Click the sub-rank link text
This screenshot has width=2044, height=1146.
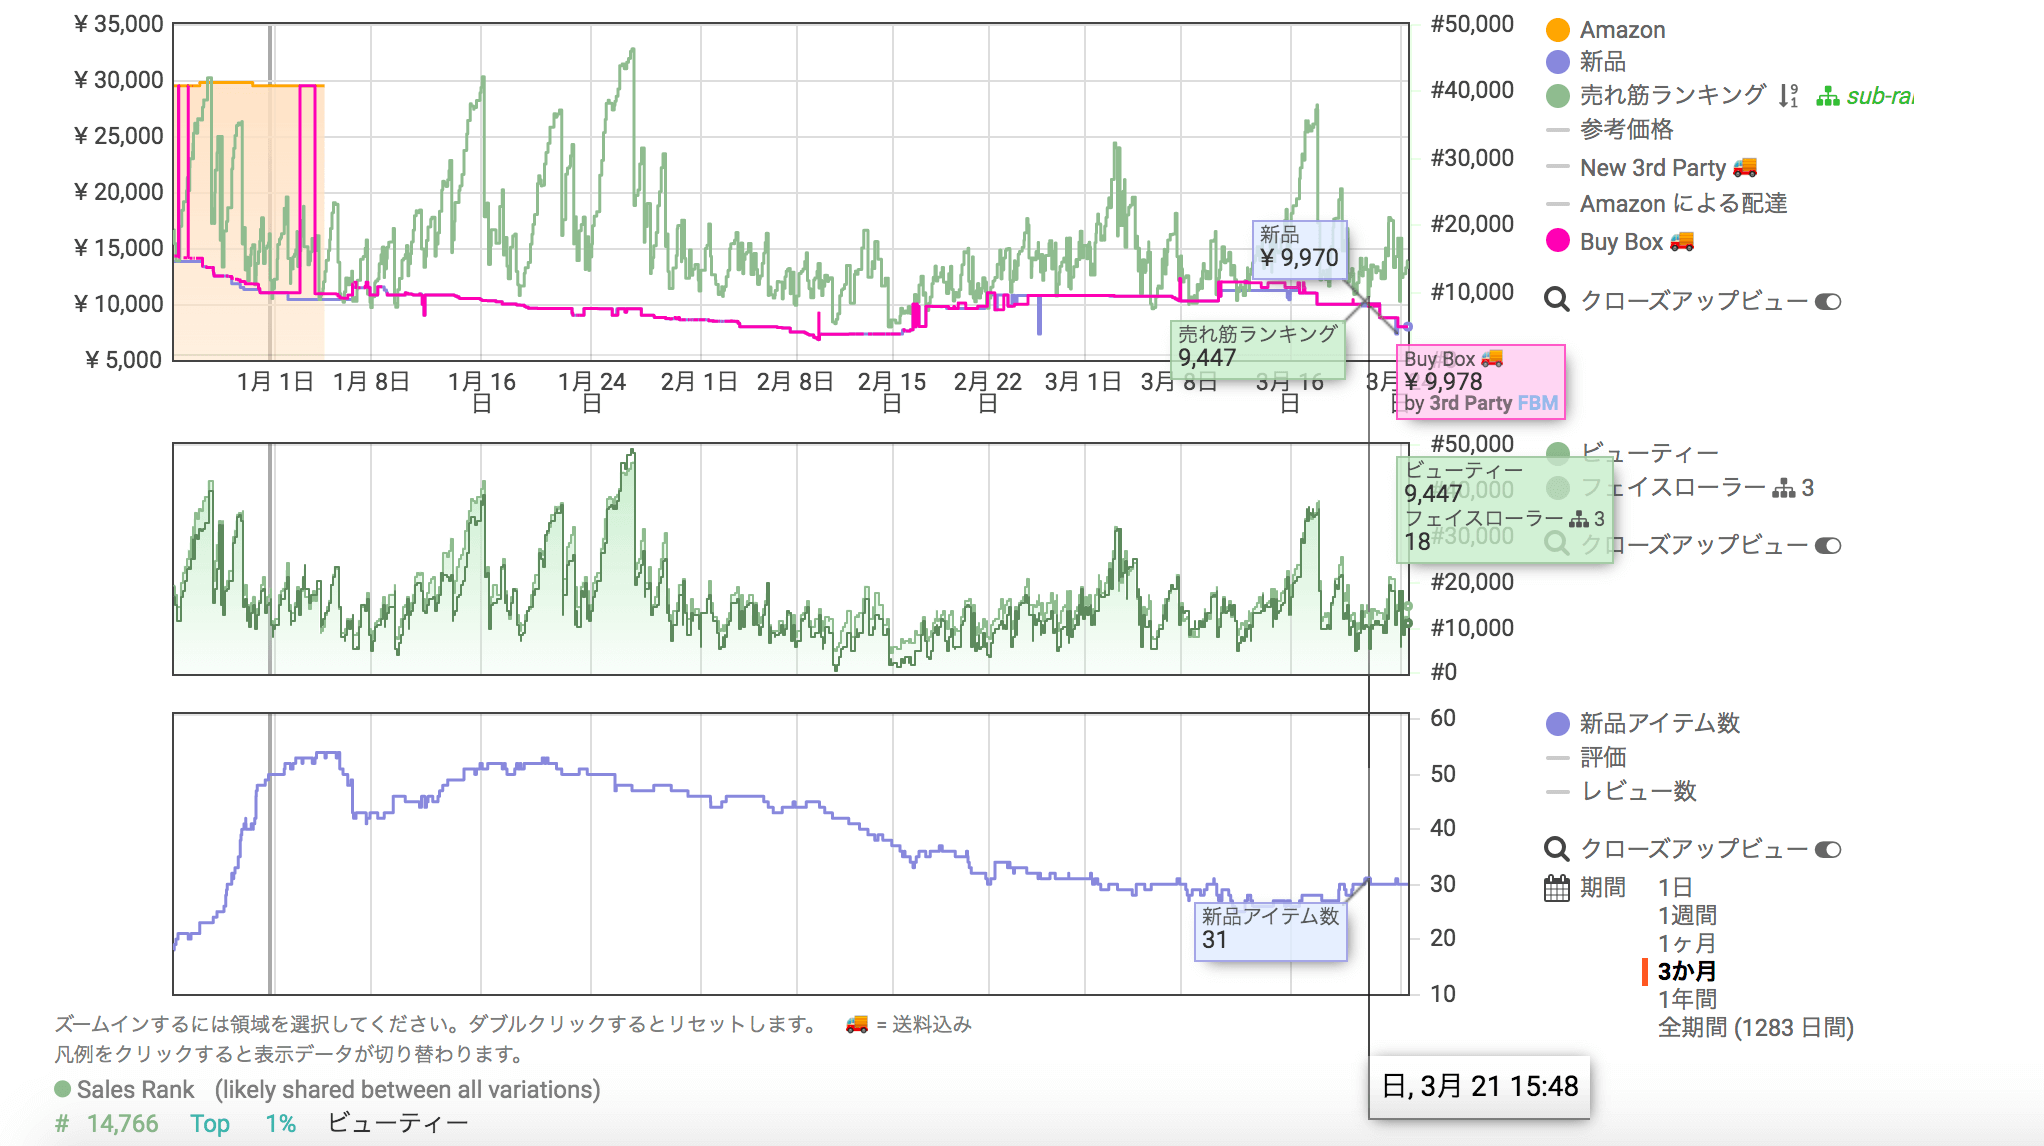coord(1880,97)
